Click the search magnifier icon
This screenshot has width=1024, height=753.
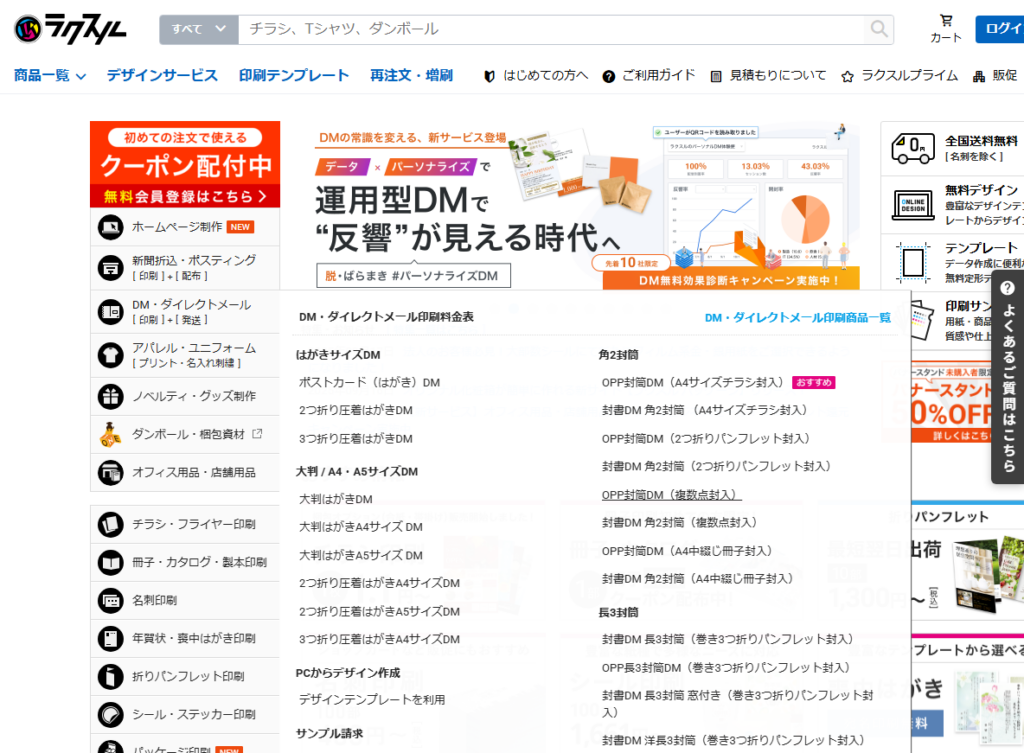879,29
